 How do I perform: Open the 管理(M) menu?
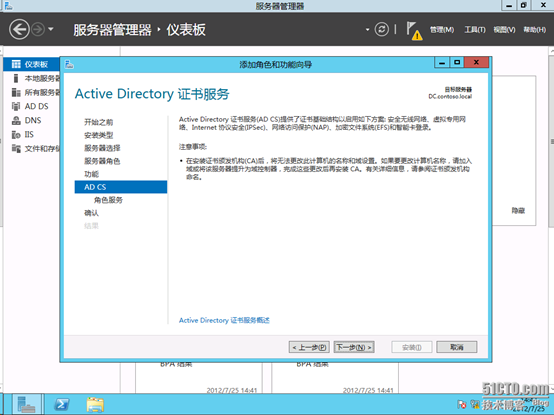tap(442, 30)
